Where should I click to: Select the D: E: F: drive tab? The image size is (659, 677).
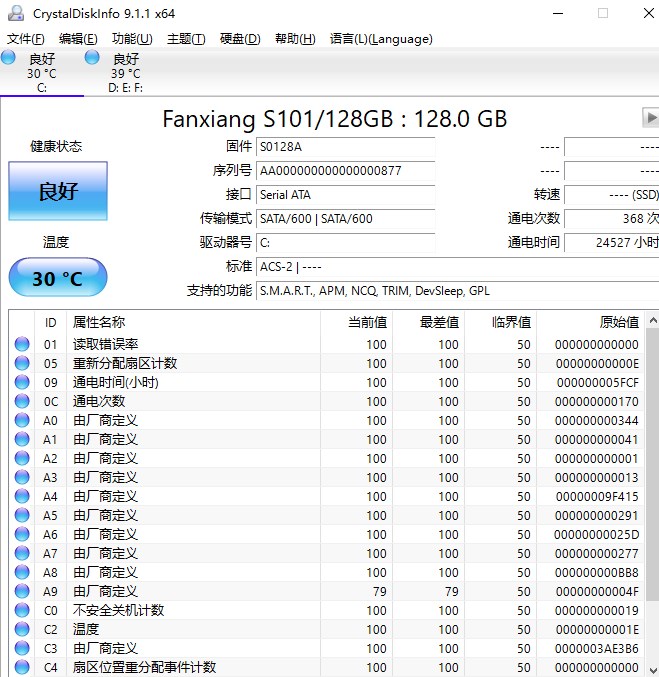pos(126,73)
